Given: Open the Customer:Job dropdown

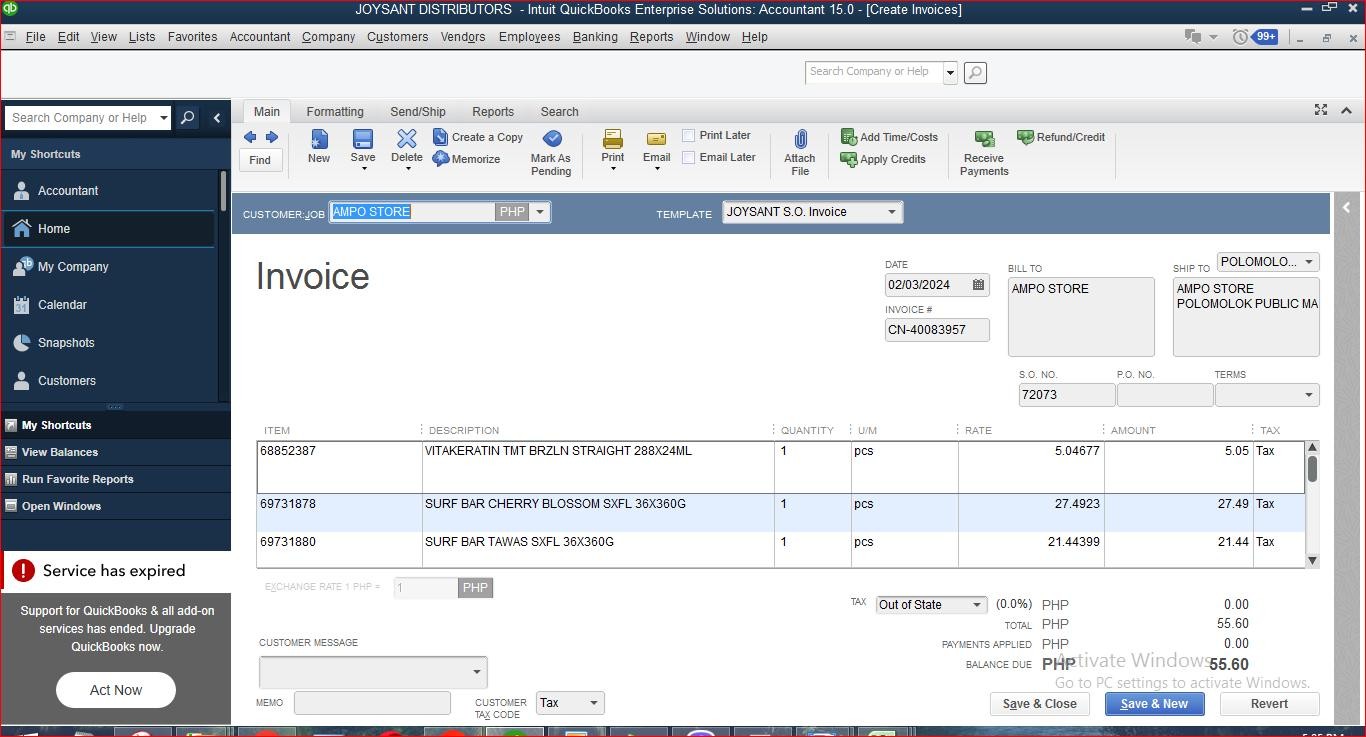Looking at the screenshot, I should 540,212.
